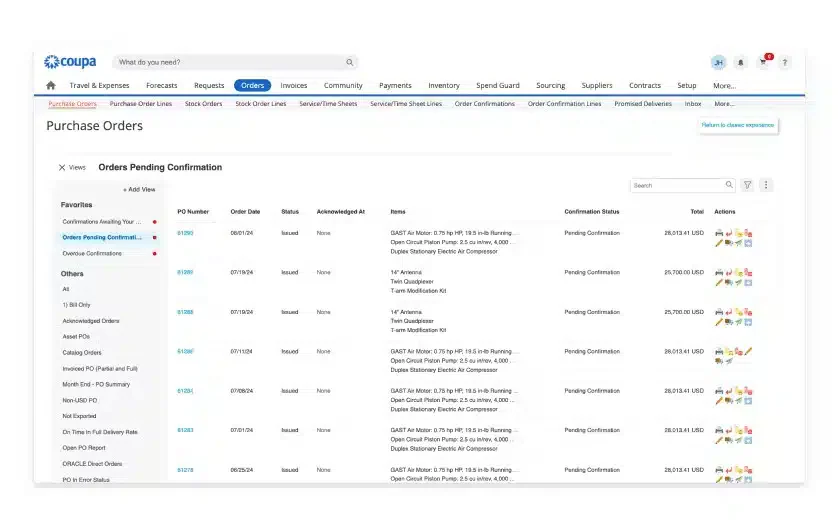Open purchase order 61278
The image size is (838, 531).
[185, 470]
